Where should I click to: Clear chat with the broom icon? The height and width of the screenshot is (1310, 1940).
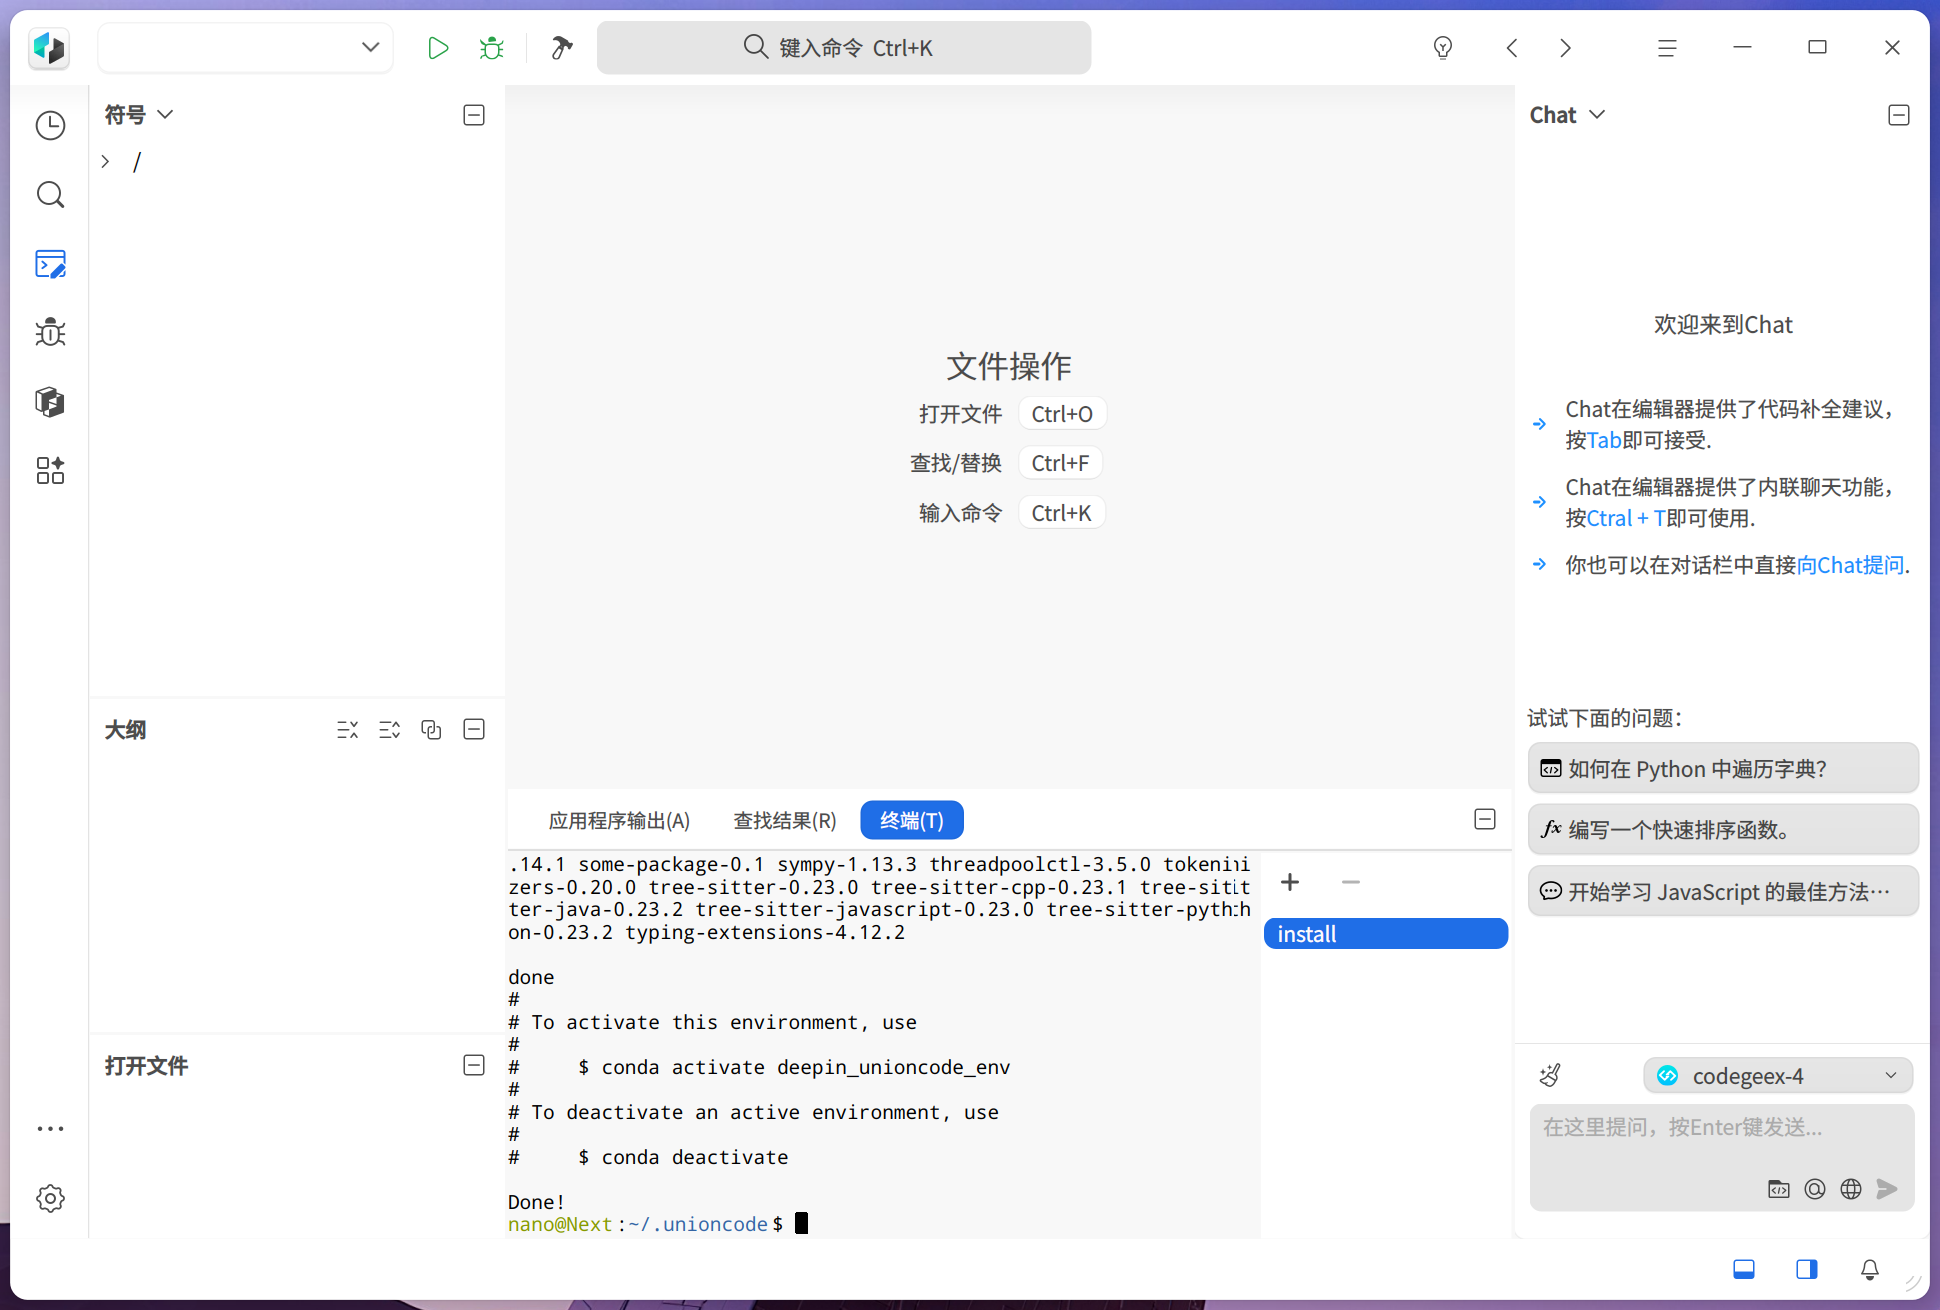[x=1550, y=1076]
